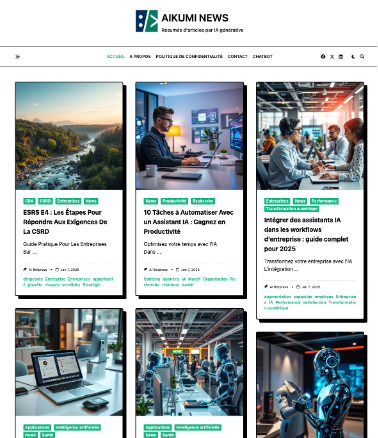
Task: Open the river landscape article thumbnail
Action: [x=69, y=136]
